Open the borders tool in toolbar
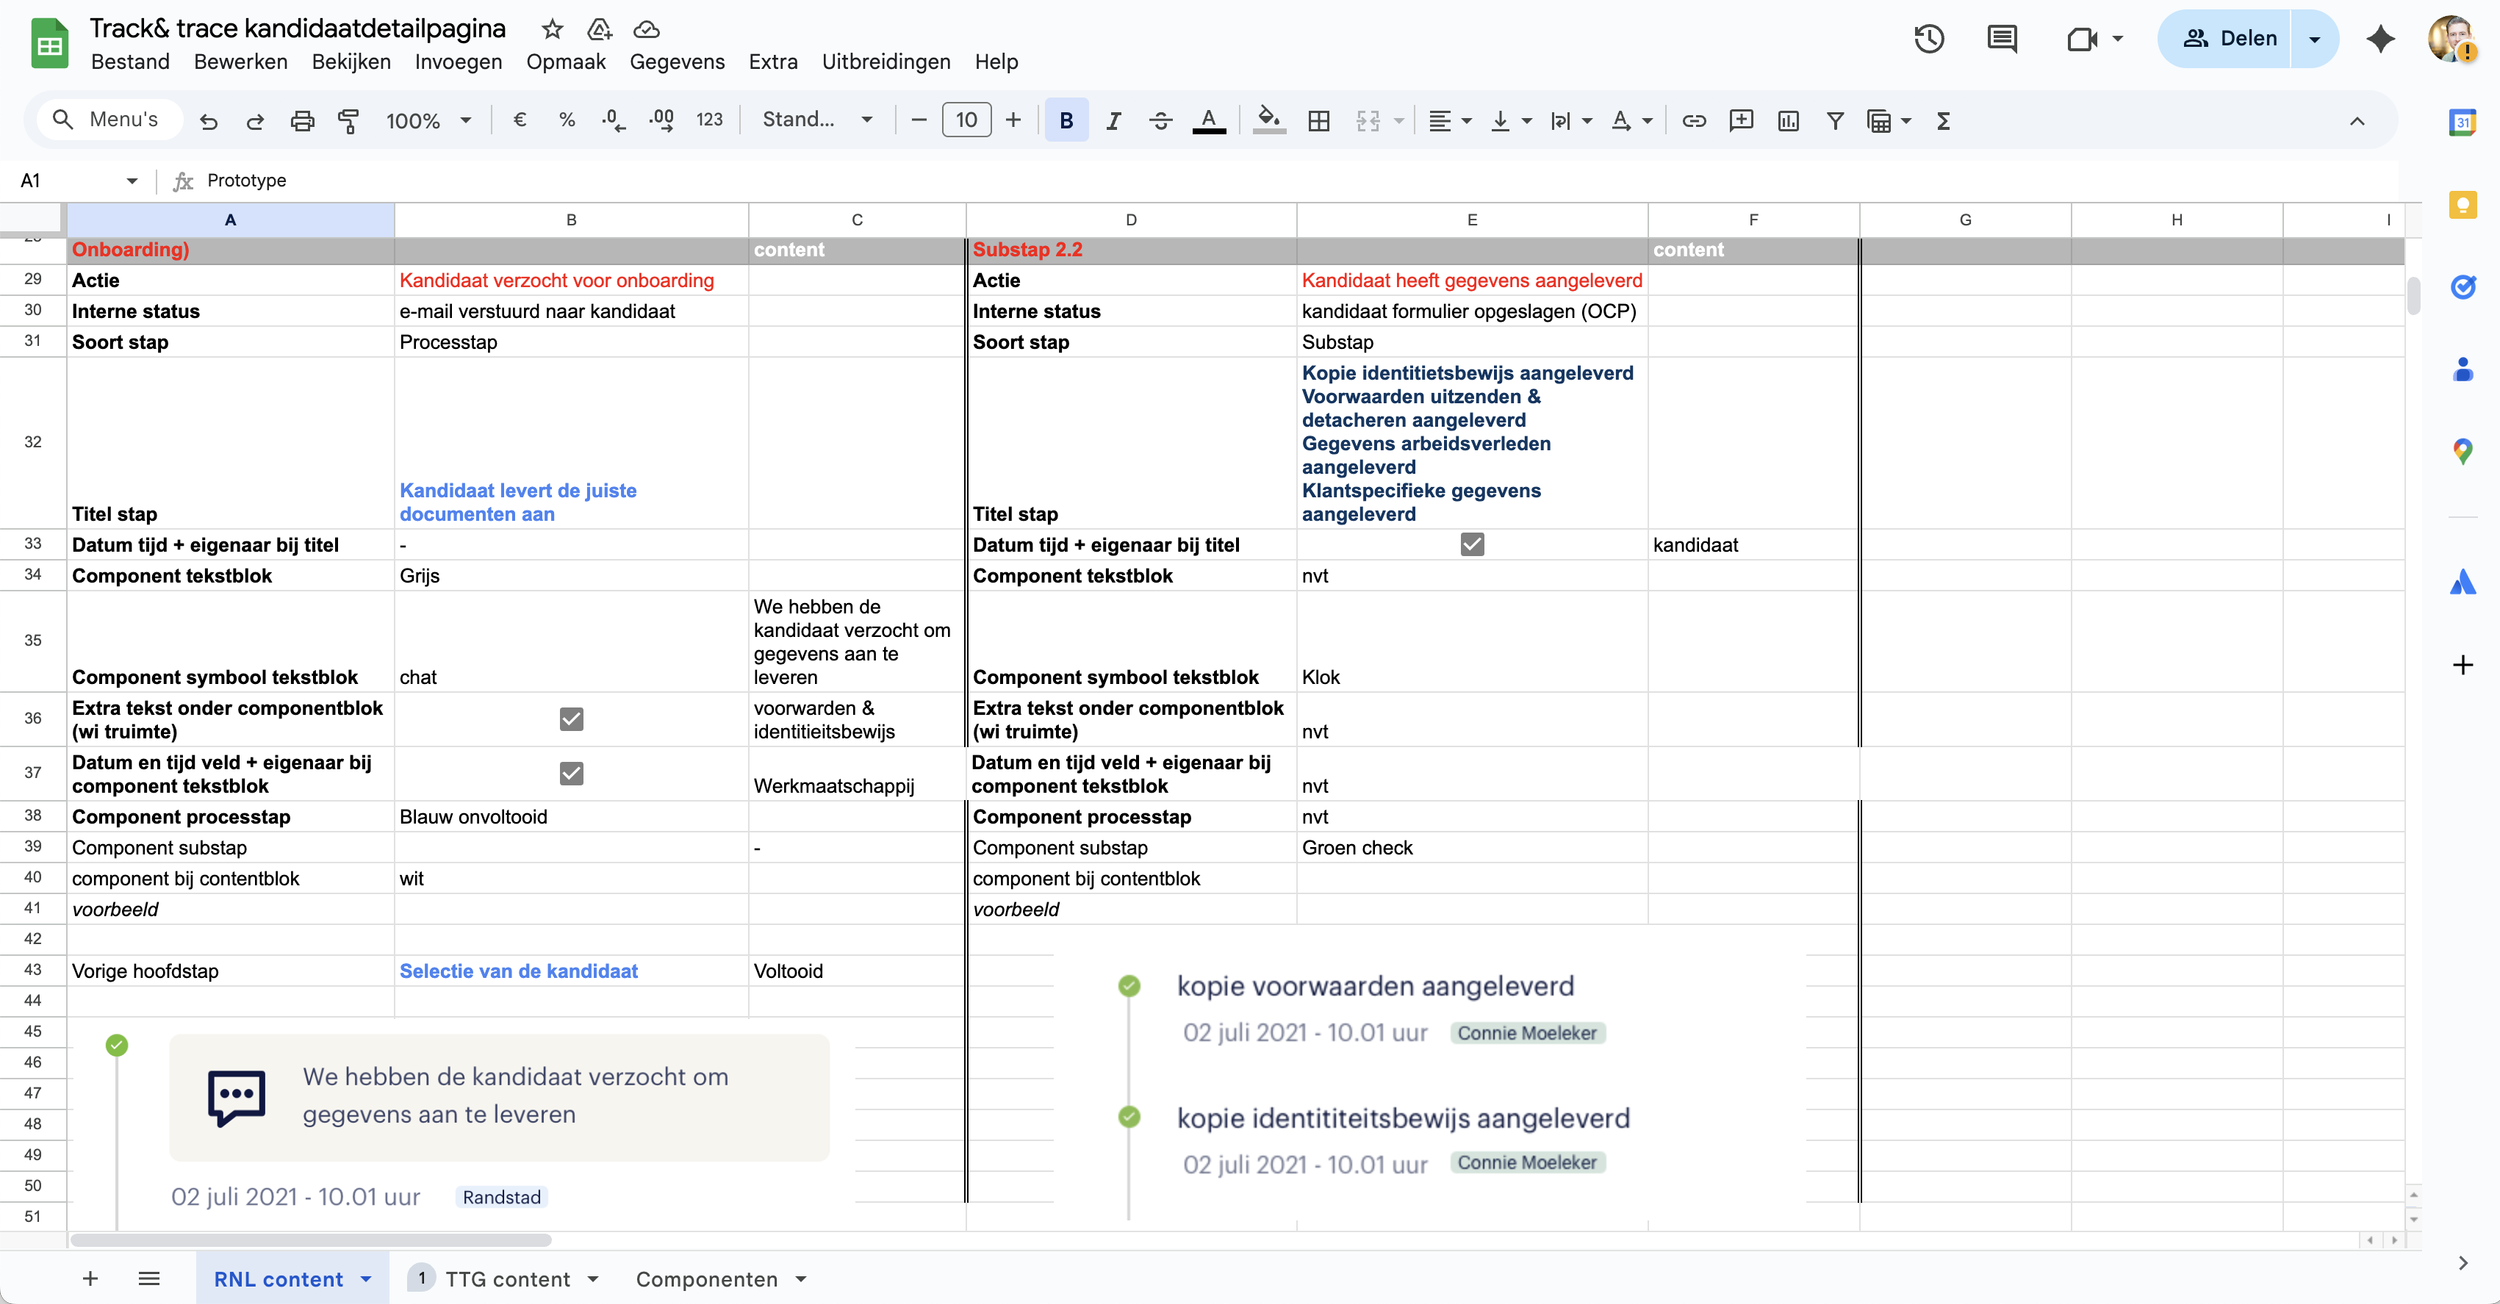Screen dimensions: 2500x1304 click(1319, 121)
